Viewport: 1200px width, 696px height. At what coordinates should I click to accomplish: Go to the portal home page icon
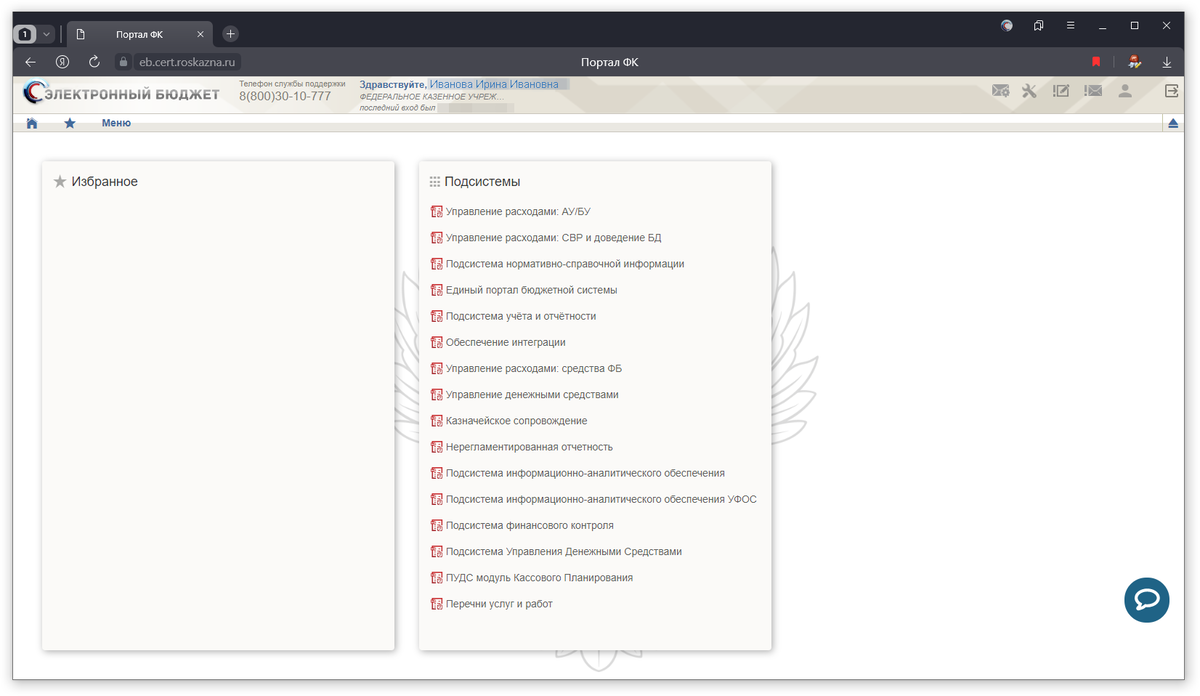pyautogui.click(x=32, y=123)
